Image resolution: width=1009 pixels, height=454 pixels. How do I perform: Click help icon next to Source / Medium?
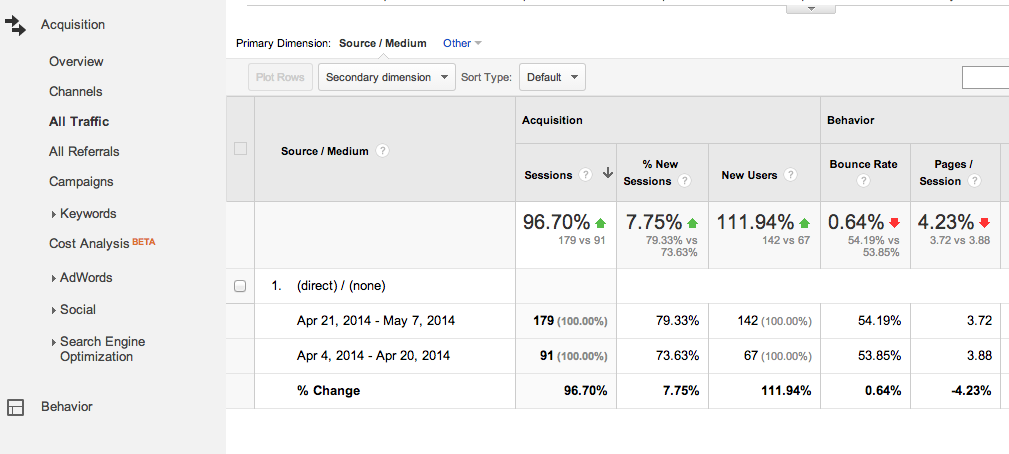(x=382, y=151)
